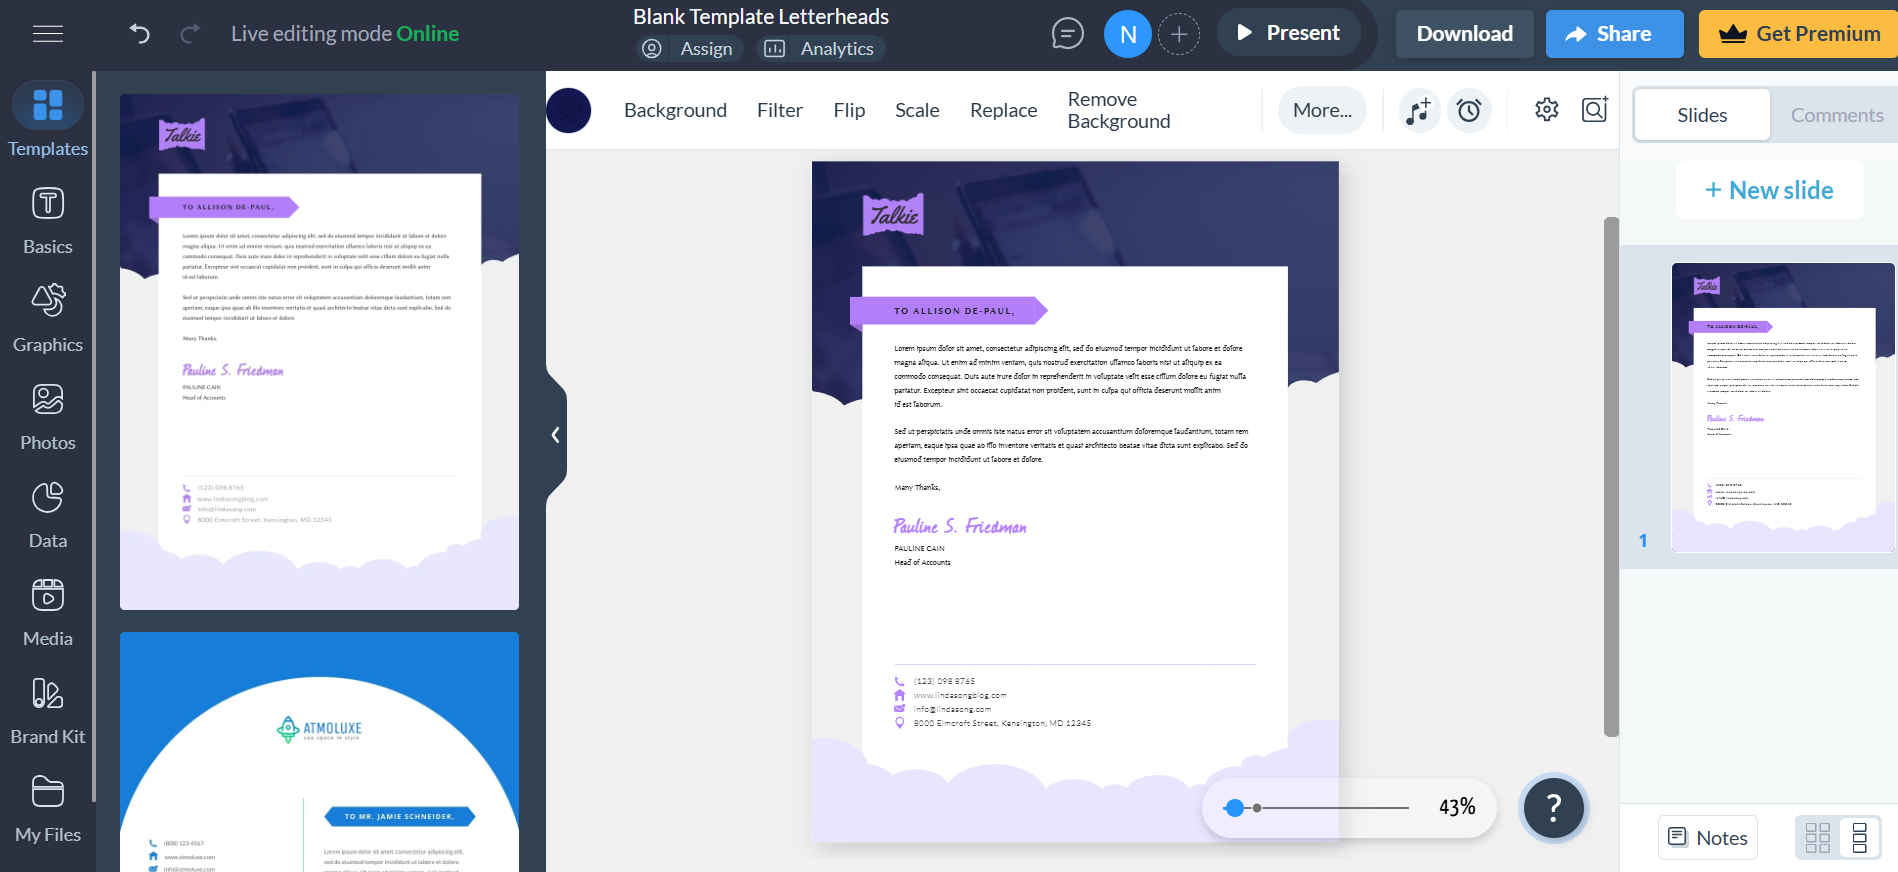Screen dimensions: 1898x872
Task: Open the Brand Kit panel
Action: click(x=48, y=710)
